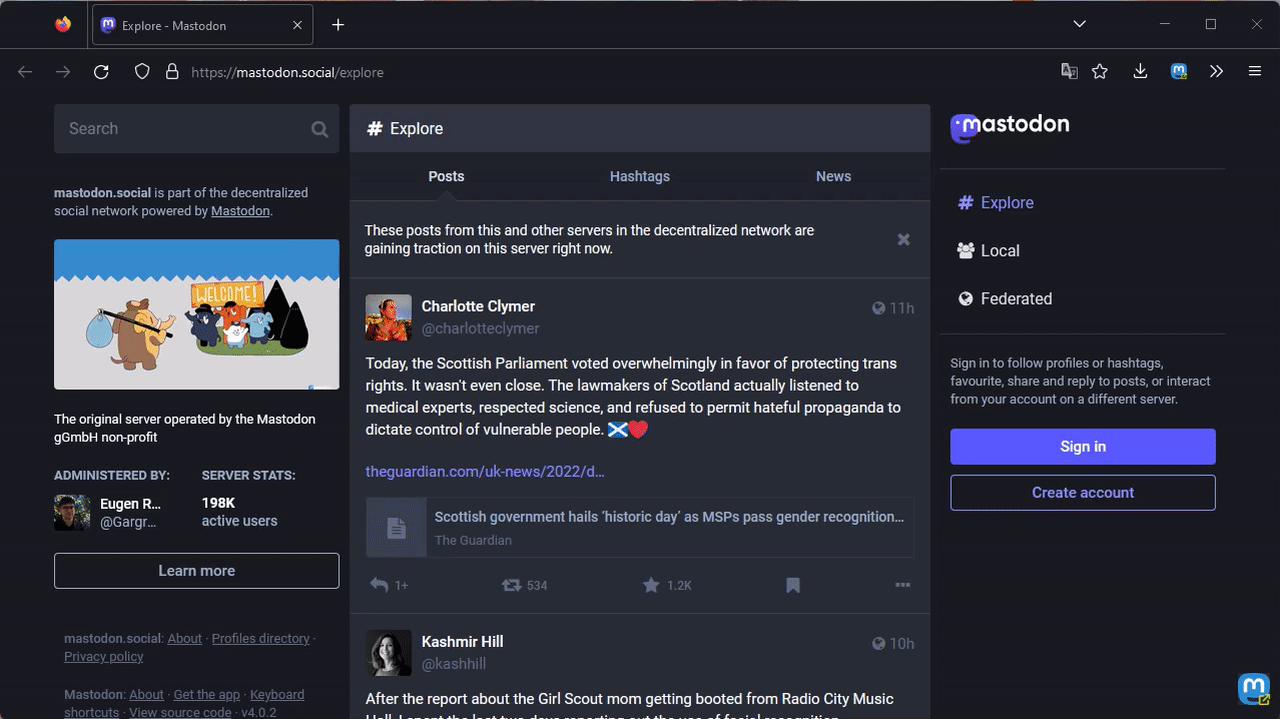The height and width of the screenshot is (719, 1280).
Task: Boost Charlotte Clymer's post
Action: pos(512,585)
